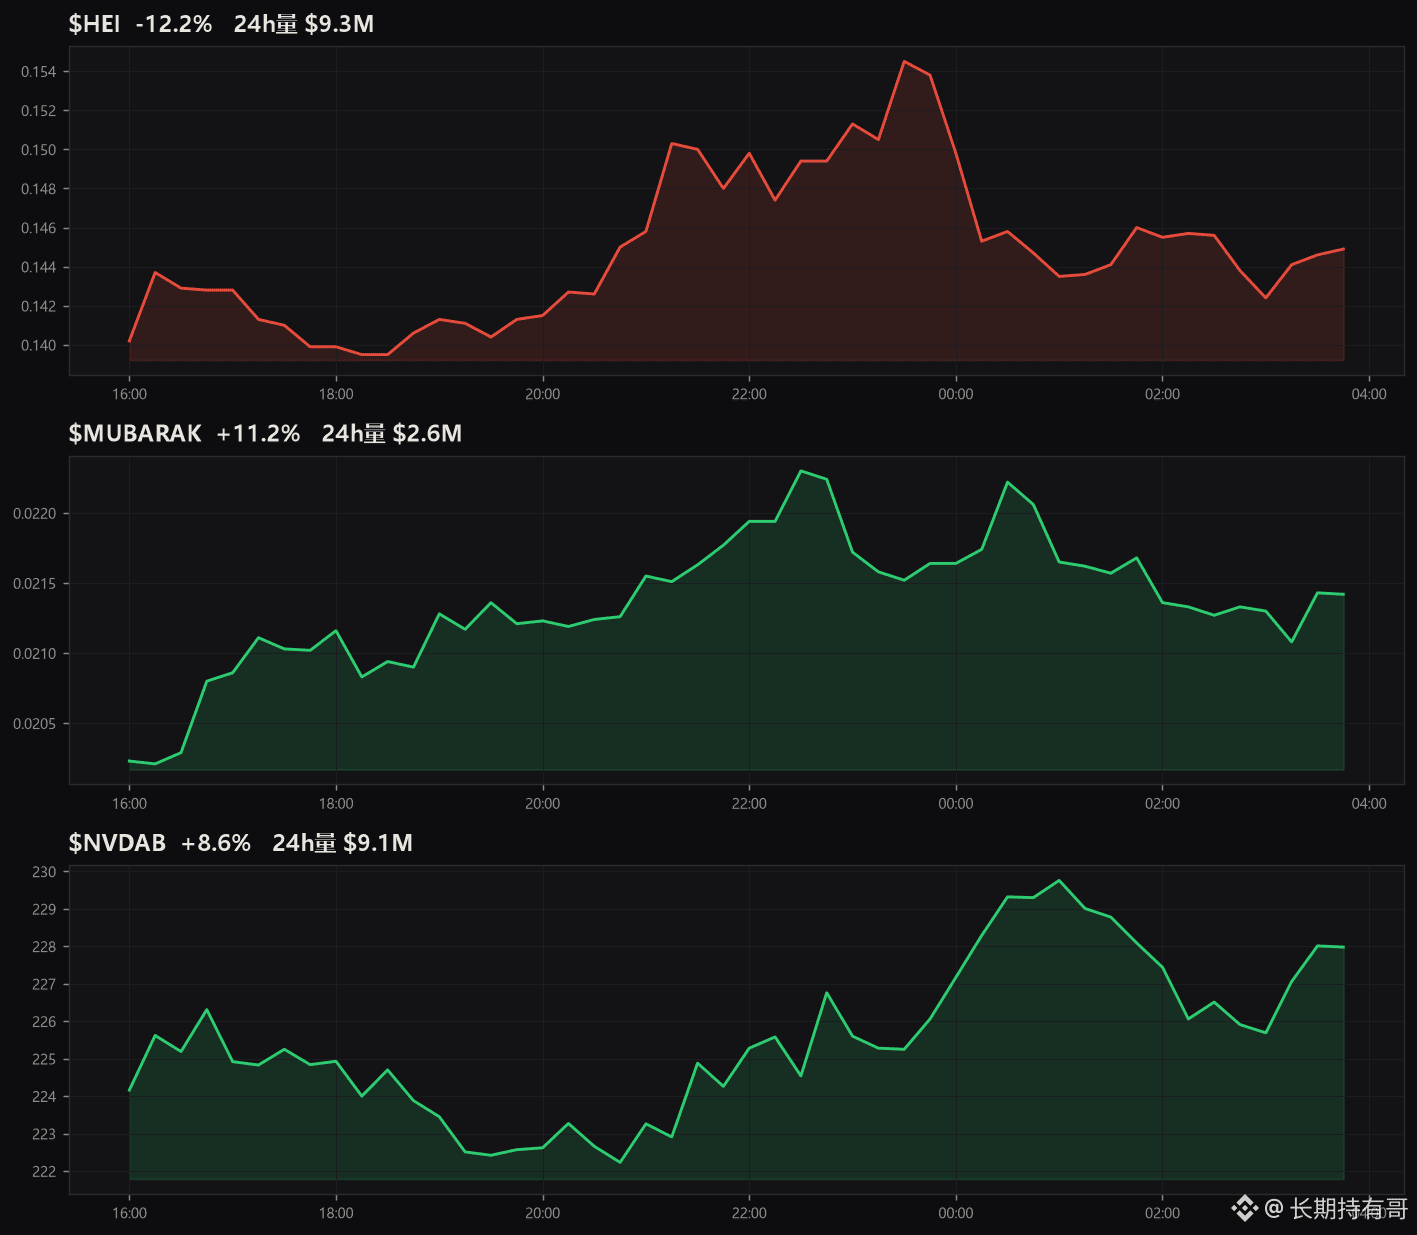The height and width of the screenshot is (1235, 1417).
Task: Click the 0.146 price label on HEI chart
Action: click(39, 228)
